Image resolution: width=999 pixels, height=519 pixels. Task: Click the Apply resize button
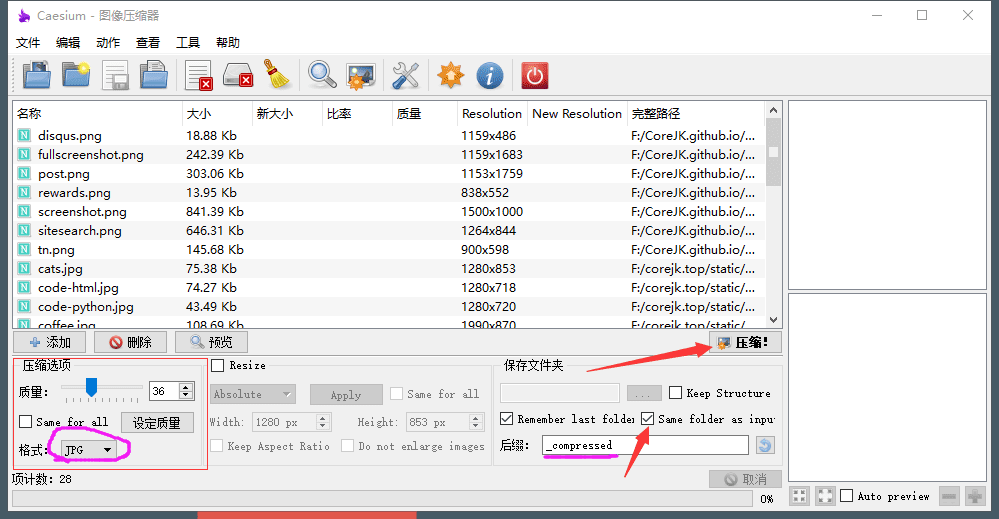346,395
